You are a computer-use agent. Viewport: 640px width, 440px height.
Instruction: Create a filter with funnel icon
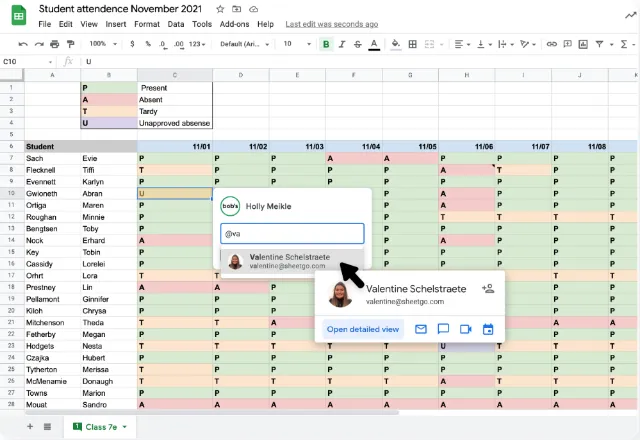pos(599,44)
